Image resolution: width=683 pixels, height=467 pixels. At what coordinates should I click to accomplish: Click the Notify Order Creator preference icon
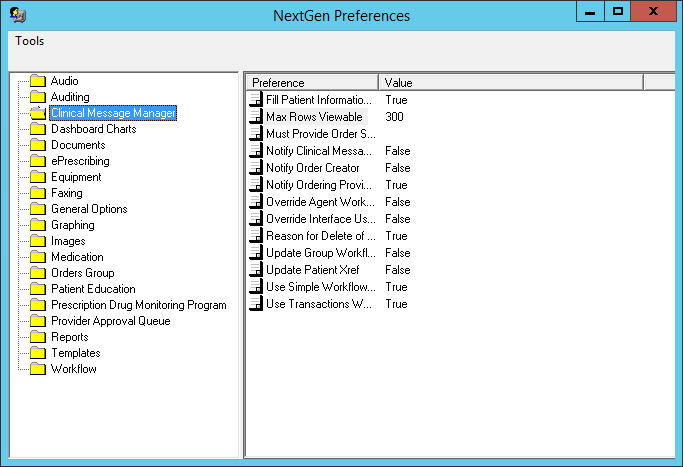click(x=256, y=168)
